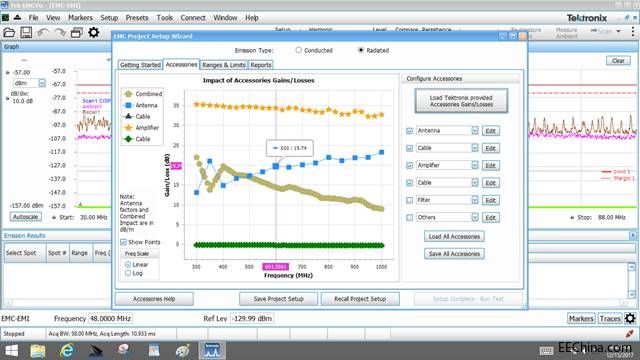This screenshot has width=640, height=360.
Task: Click the dark bird-shaped taskbar icon
Action: pyautogui.click(x=96, y=351)
